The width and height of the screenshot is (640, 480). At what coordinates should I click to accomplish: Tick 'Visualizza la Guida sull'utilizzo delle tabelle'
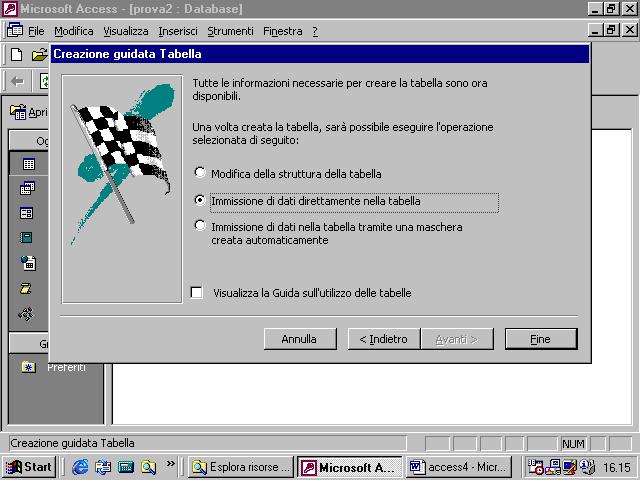[301, 293]
